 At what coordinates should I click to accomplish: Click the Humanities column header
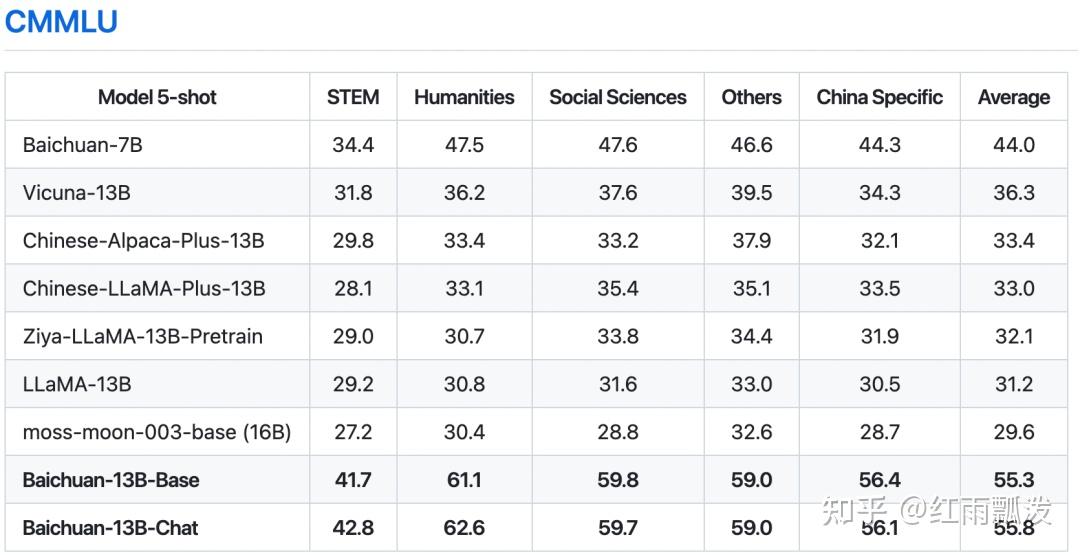(x=464, y=97)
